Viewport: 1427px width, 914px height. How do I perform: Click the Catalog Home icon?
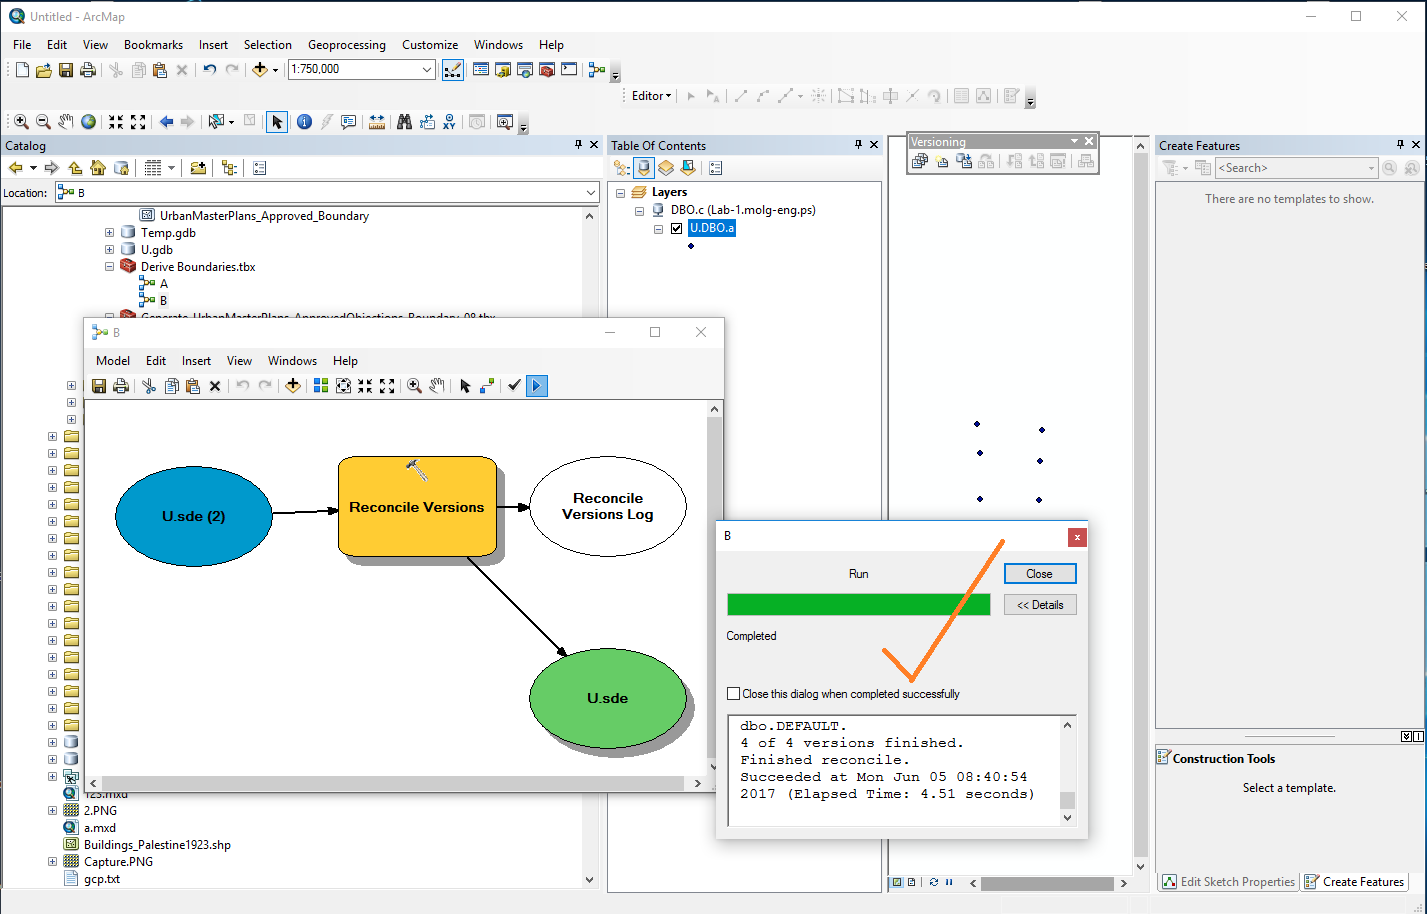coord(98,168)
